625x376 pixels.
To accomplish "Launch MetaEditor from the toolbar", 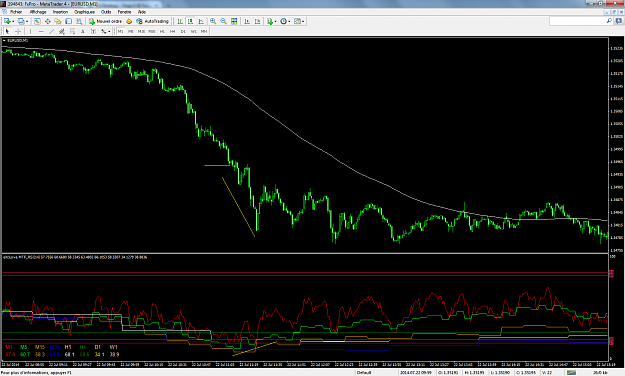I will (x=129, y=21).
